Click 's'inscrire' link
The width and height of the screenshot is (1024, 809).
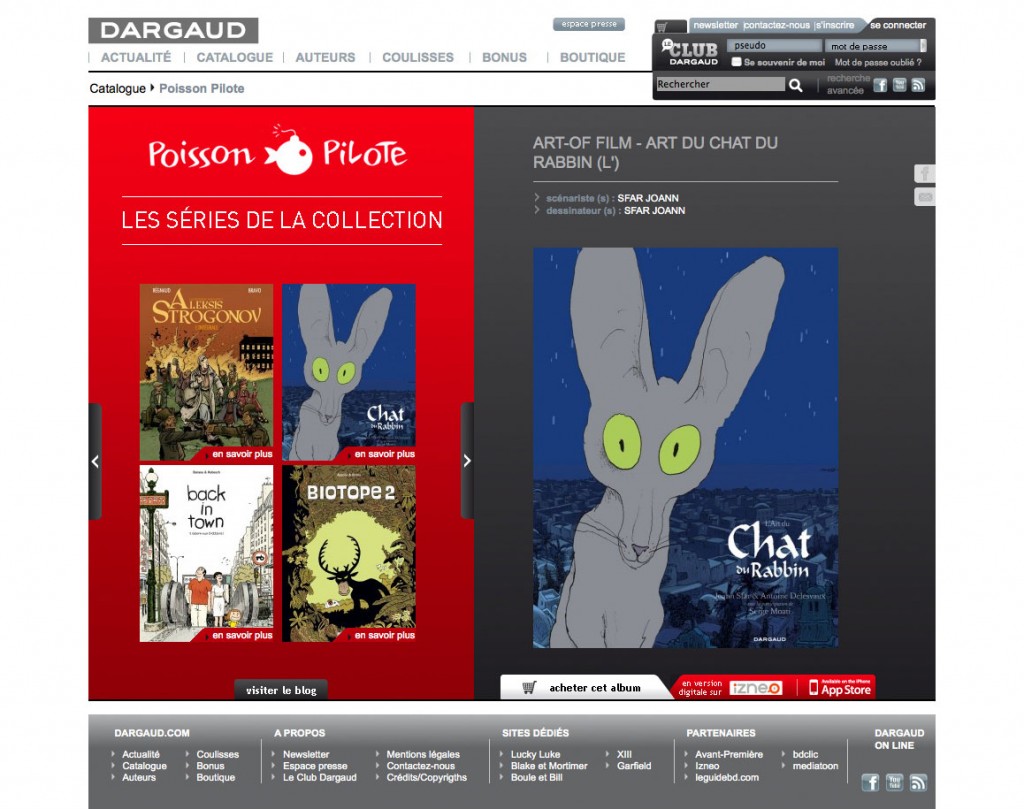[x=835, y=25]
